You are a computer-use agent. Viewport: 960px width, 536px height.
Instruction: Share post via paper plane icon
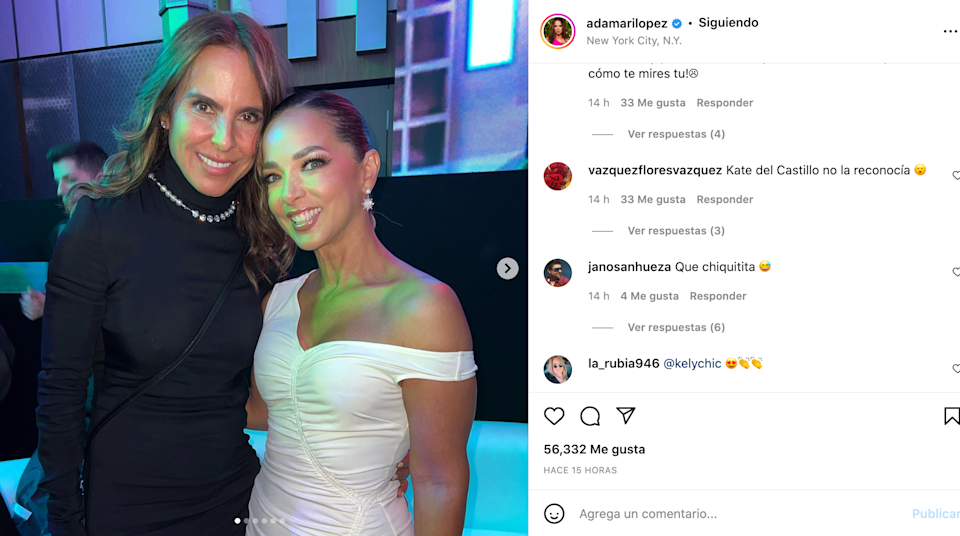click(626, 415)
